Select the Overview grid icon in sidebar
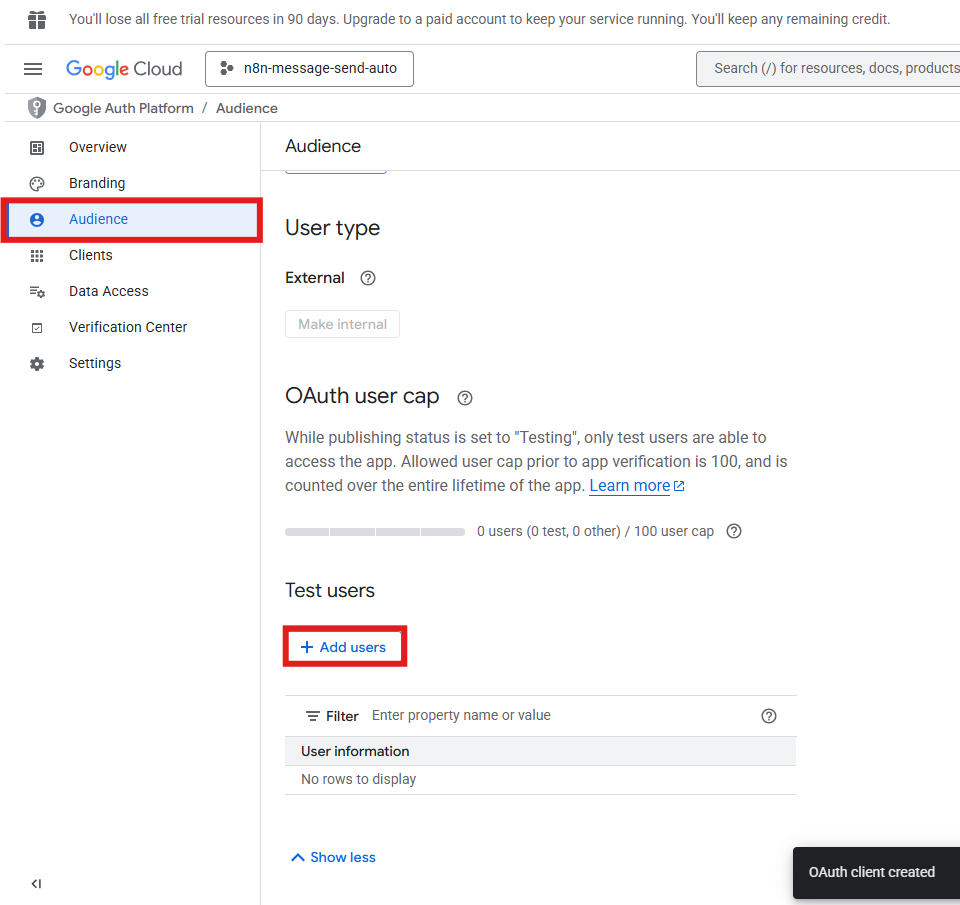960x905 pixels. tap(36, 147)
